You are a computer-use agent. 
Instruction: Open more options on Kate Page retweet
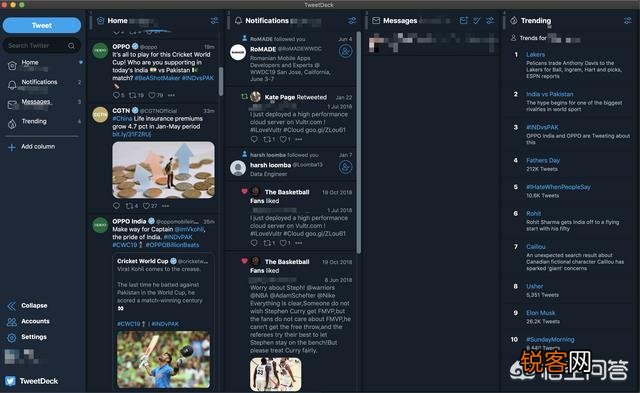coord(299,140)
